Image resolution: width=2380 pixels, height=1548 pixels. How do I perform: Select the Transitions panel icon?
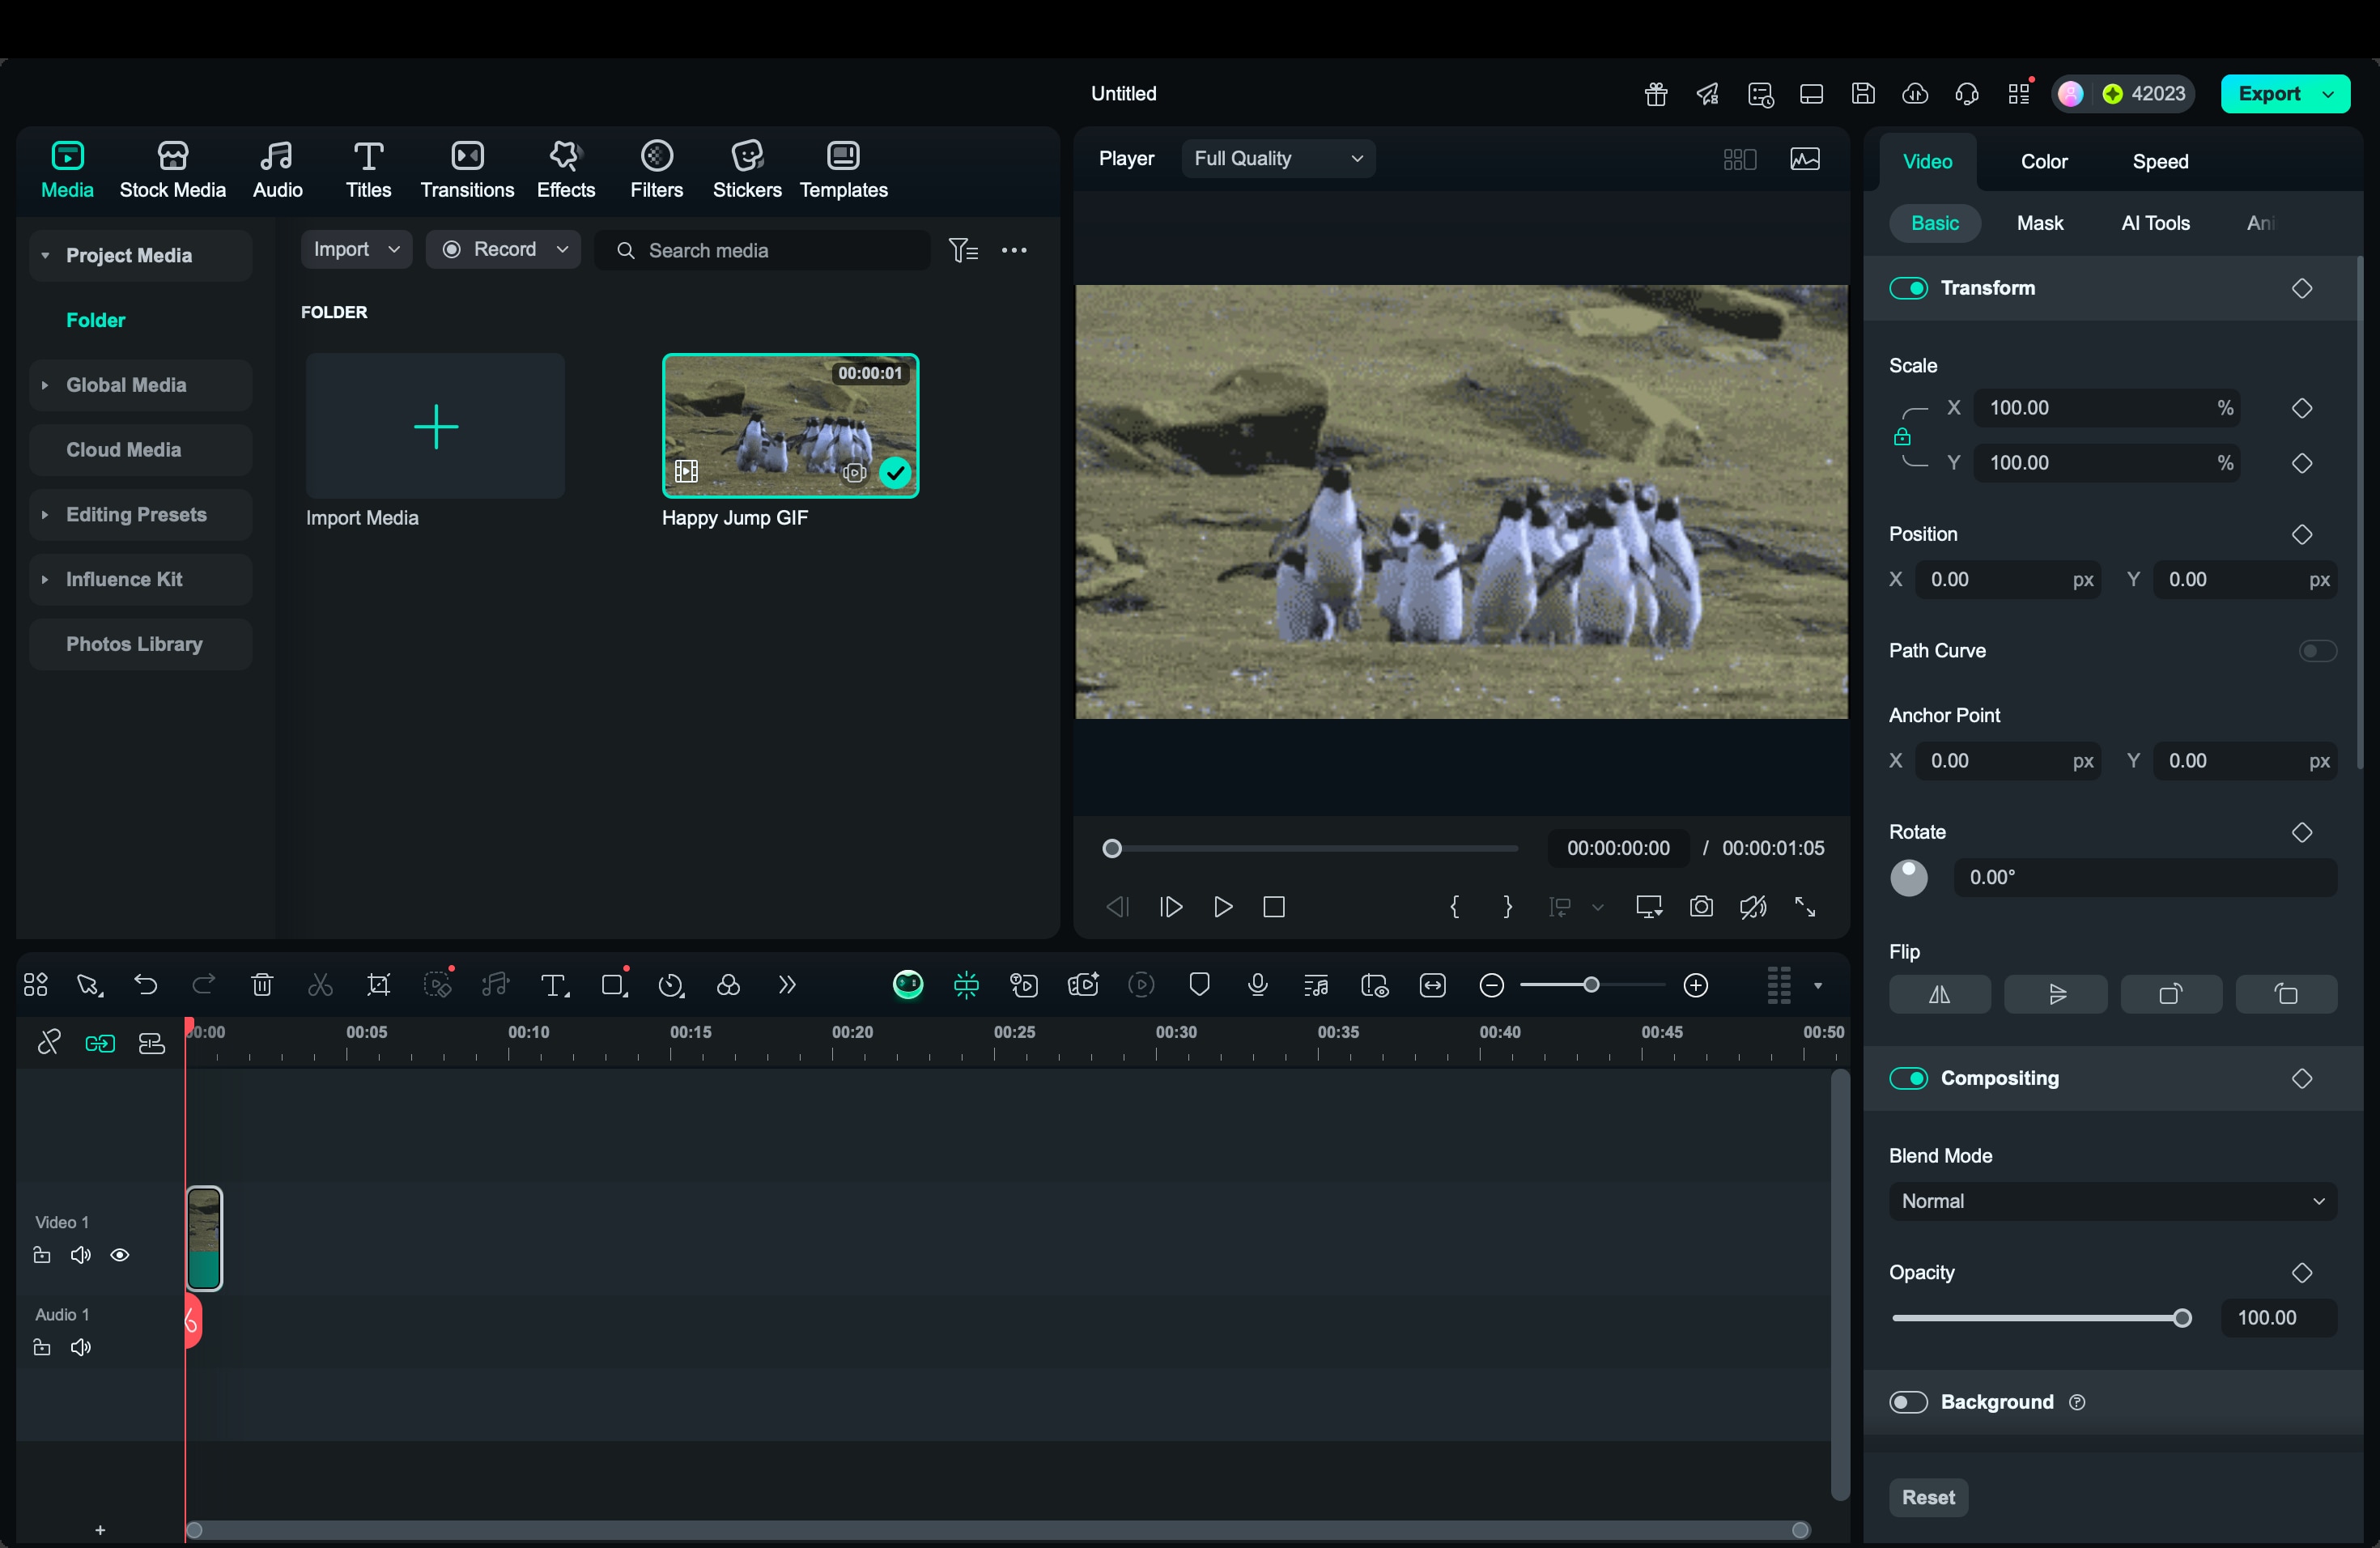[x=466, y=168]
